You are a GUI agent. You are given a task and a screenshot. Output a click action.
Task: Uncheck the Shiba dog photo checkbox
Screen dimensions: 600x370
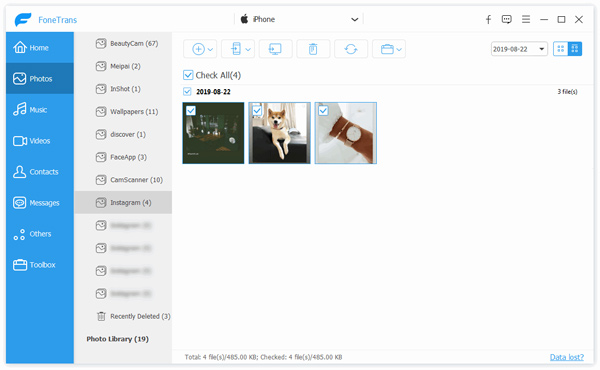point(257,111)
